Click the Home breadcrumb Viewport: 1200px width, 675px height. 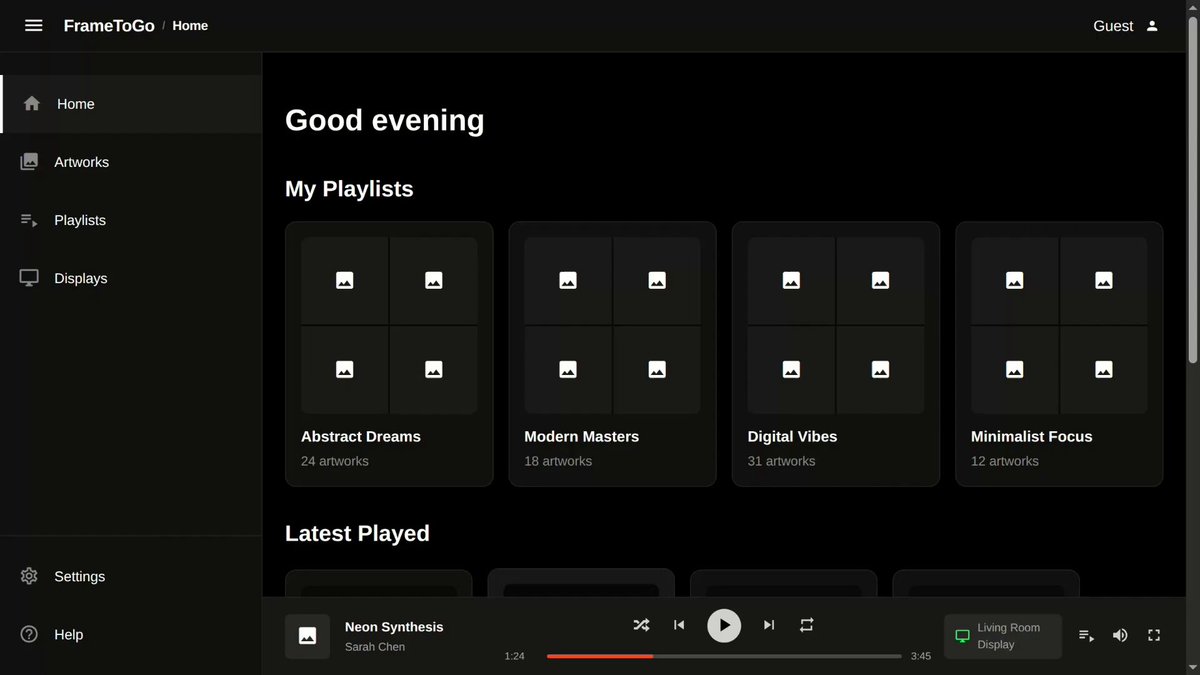click(x=190, y=26)
